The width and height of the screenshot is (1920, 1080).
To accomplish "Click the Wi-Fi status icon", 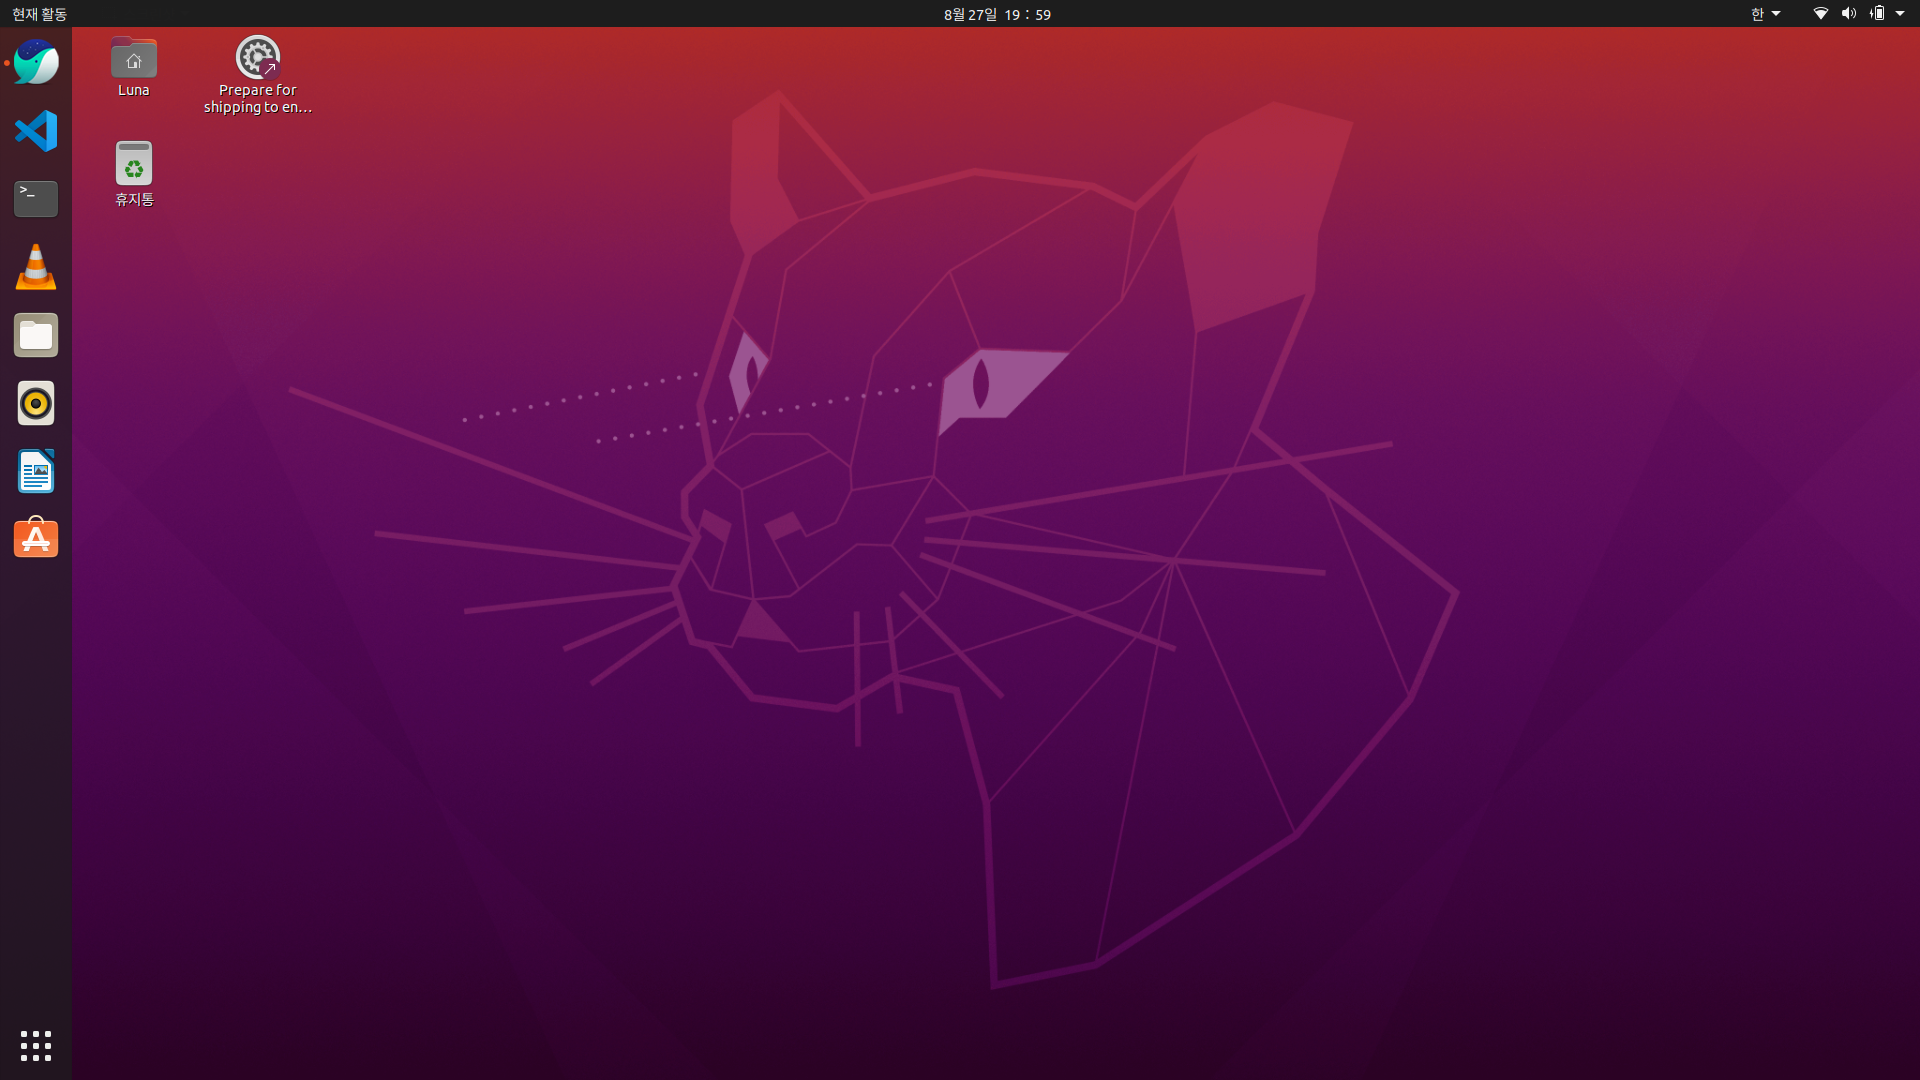I will [x=1820, y=14].
